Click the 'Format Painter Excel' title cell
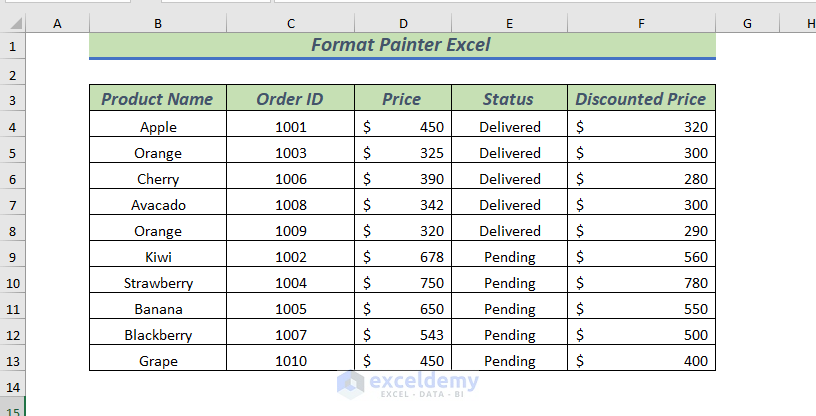This screenshot has width=816, height=416. [402, 45]
